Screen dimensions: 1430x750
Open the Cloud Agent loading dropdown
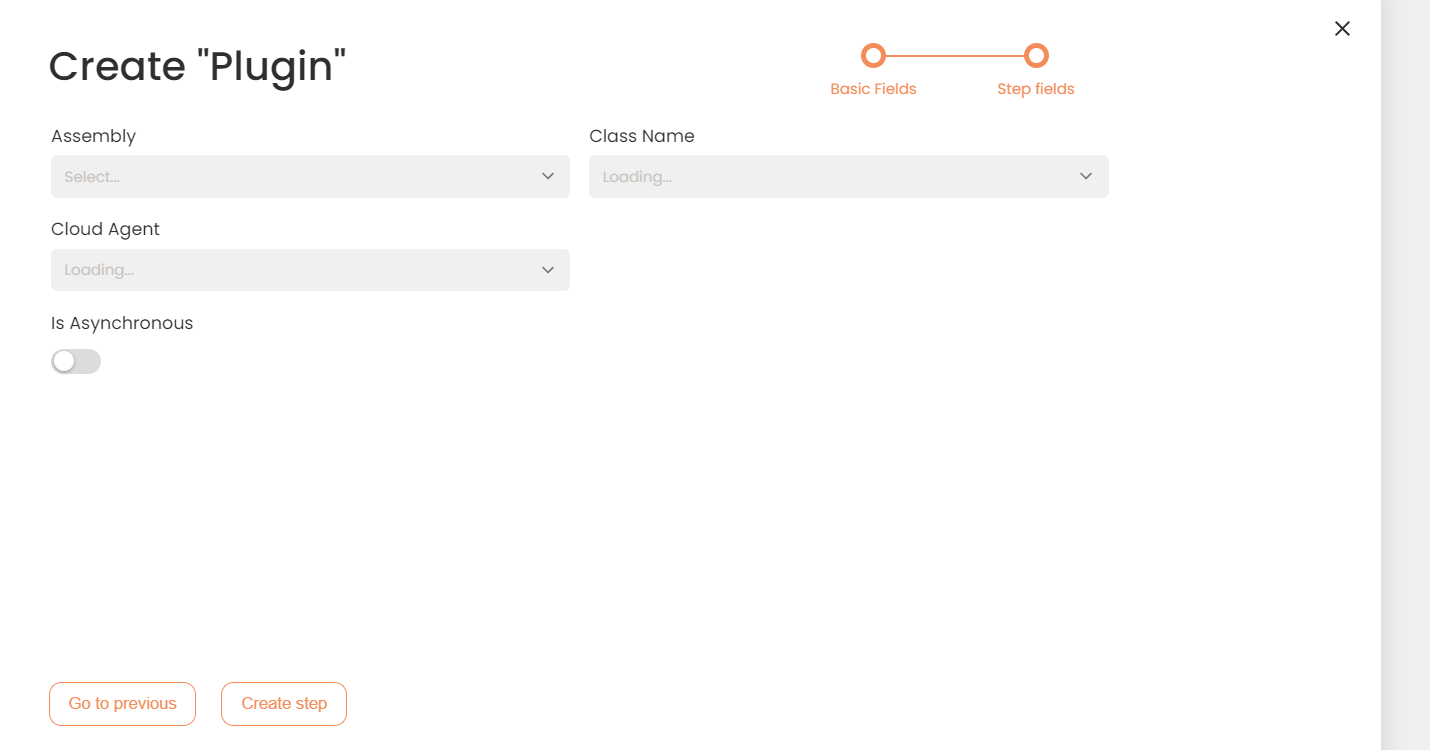310,270
